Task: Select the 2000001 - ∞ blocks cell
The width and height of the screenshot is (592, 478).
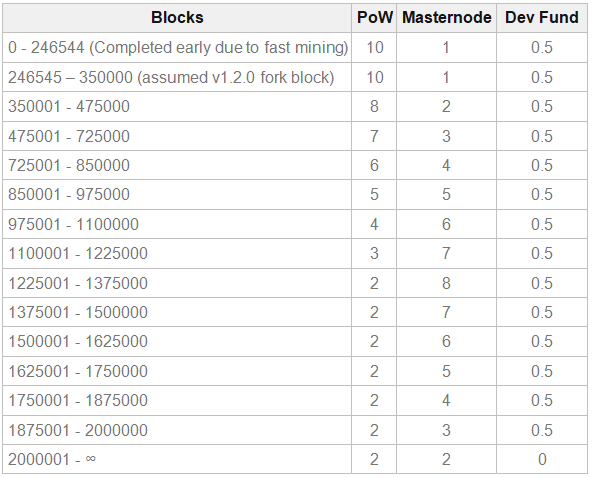Action: [177, 459]
